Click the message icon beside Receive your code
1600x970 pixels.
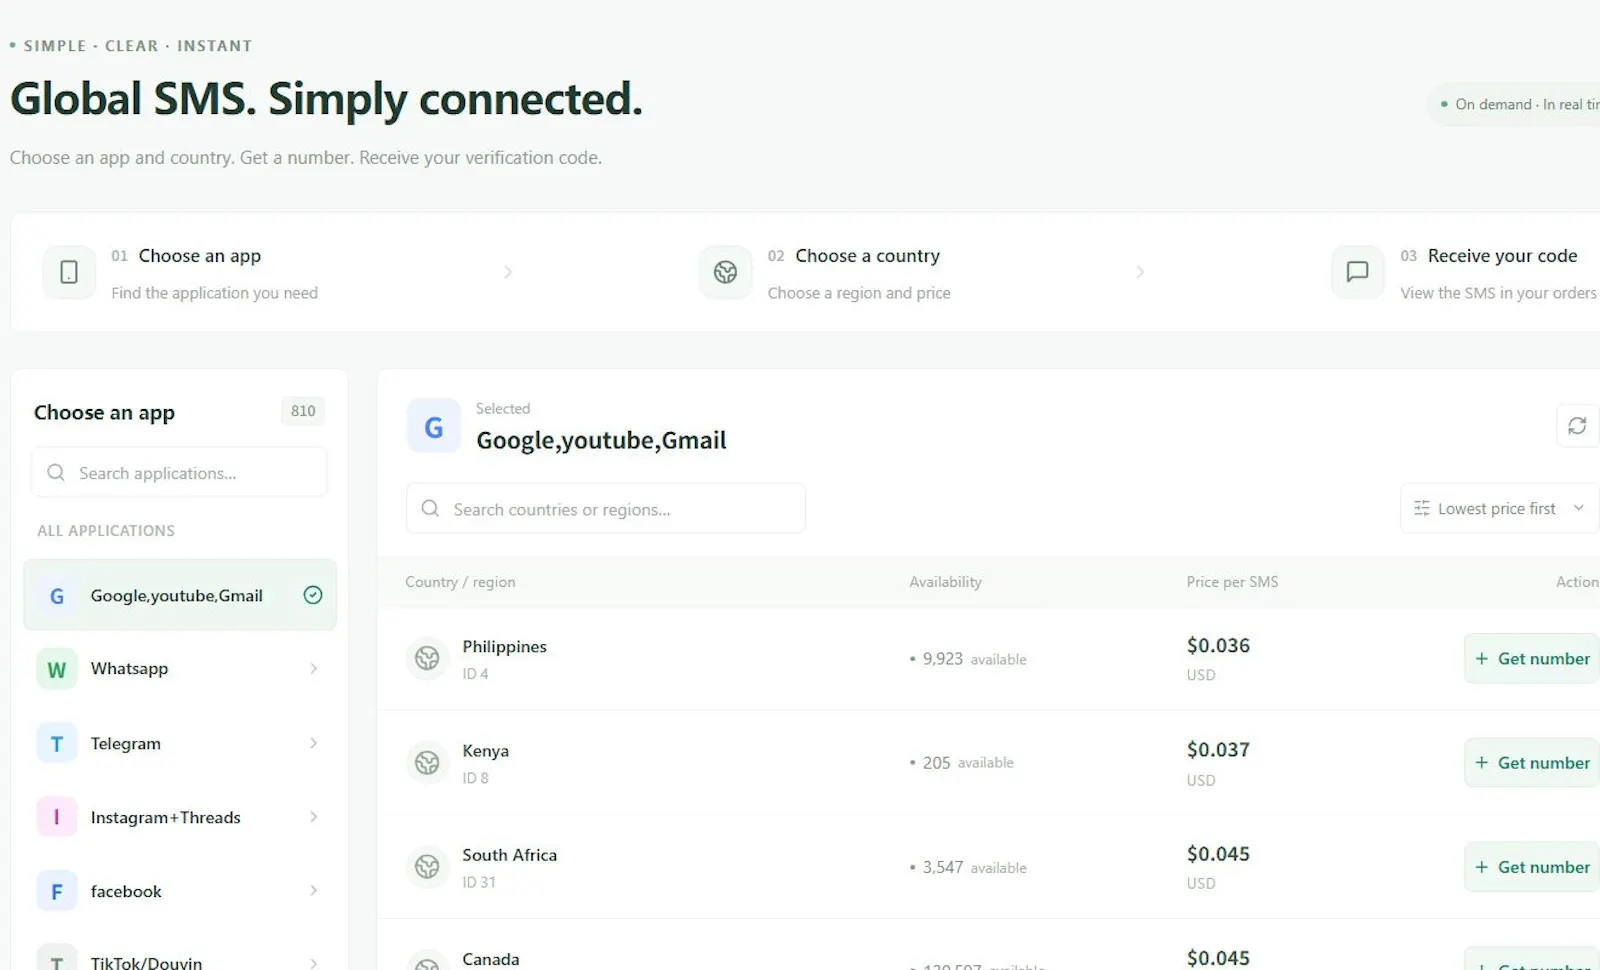click(1357, 272)
